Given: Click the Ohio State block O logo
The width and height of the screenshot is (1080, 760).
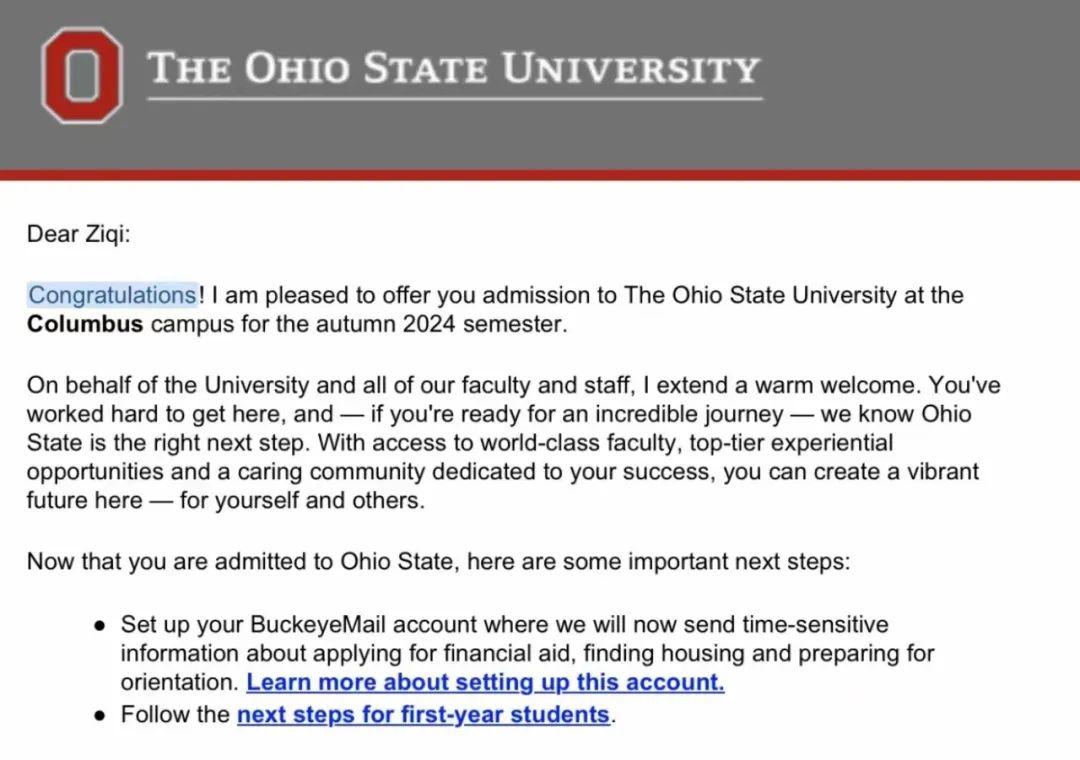Looking at the screenshot, I should (x=82, y=75).
